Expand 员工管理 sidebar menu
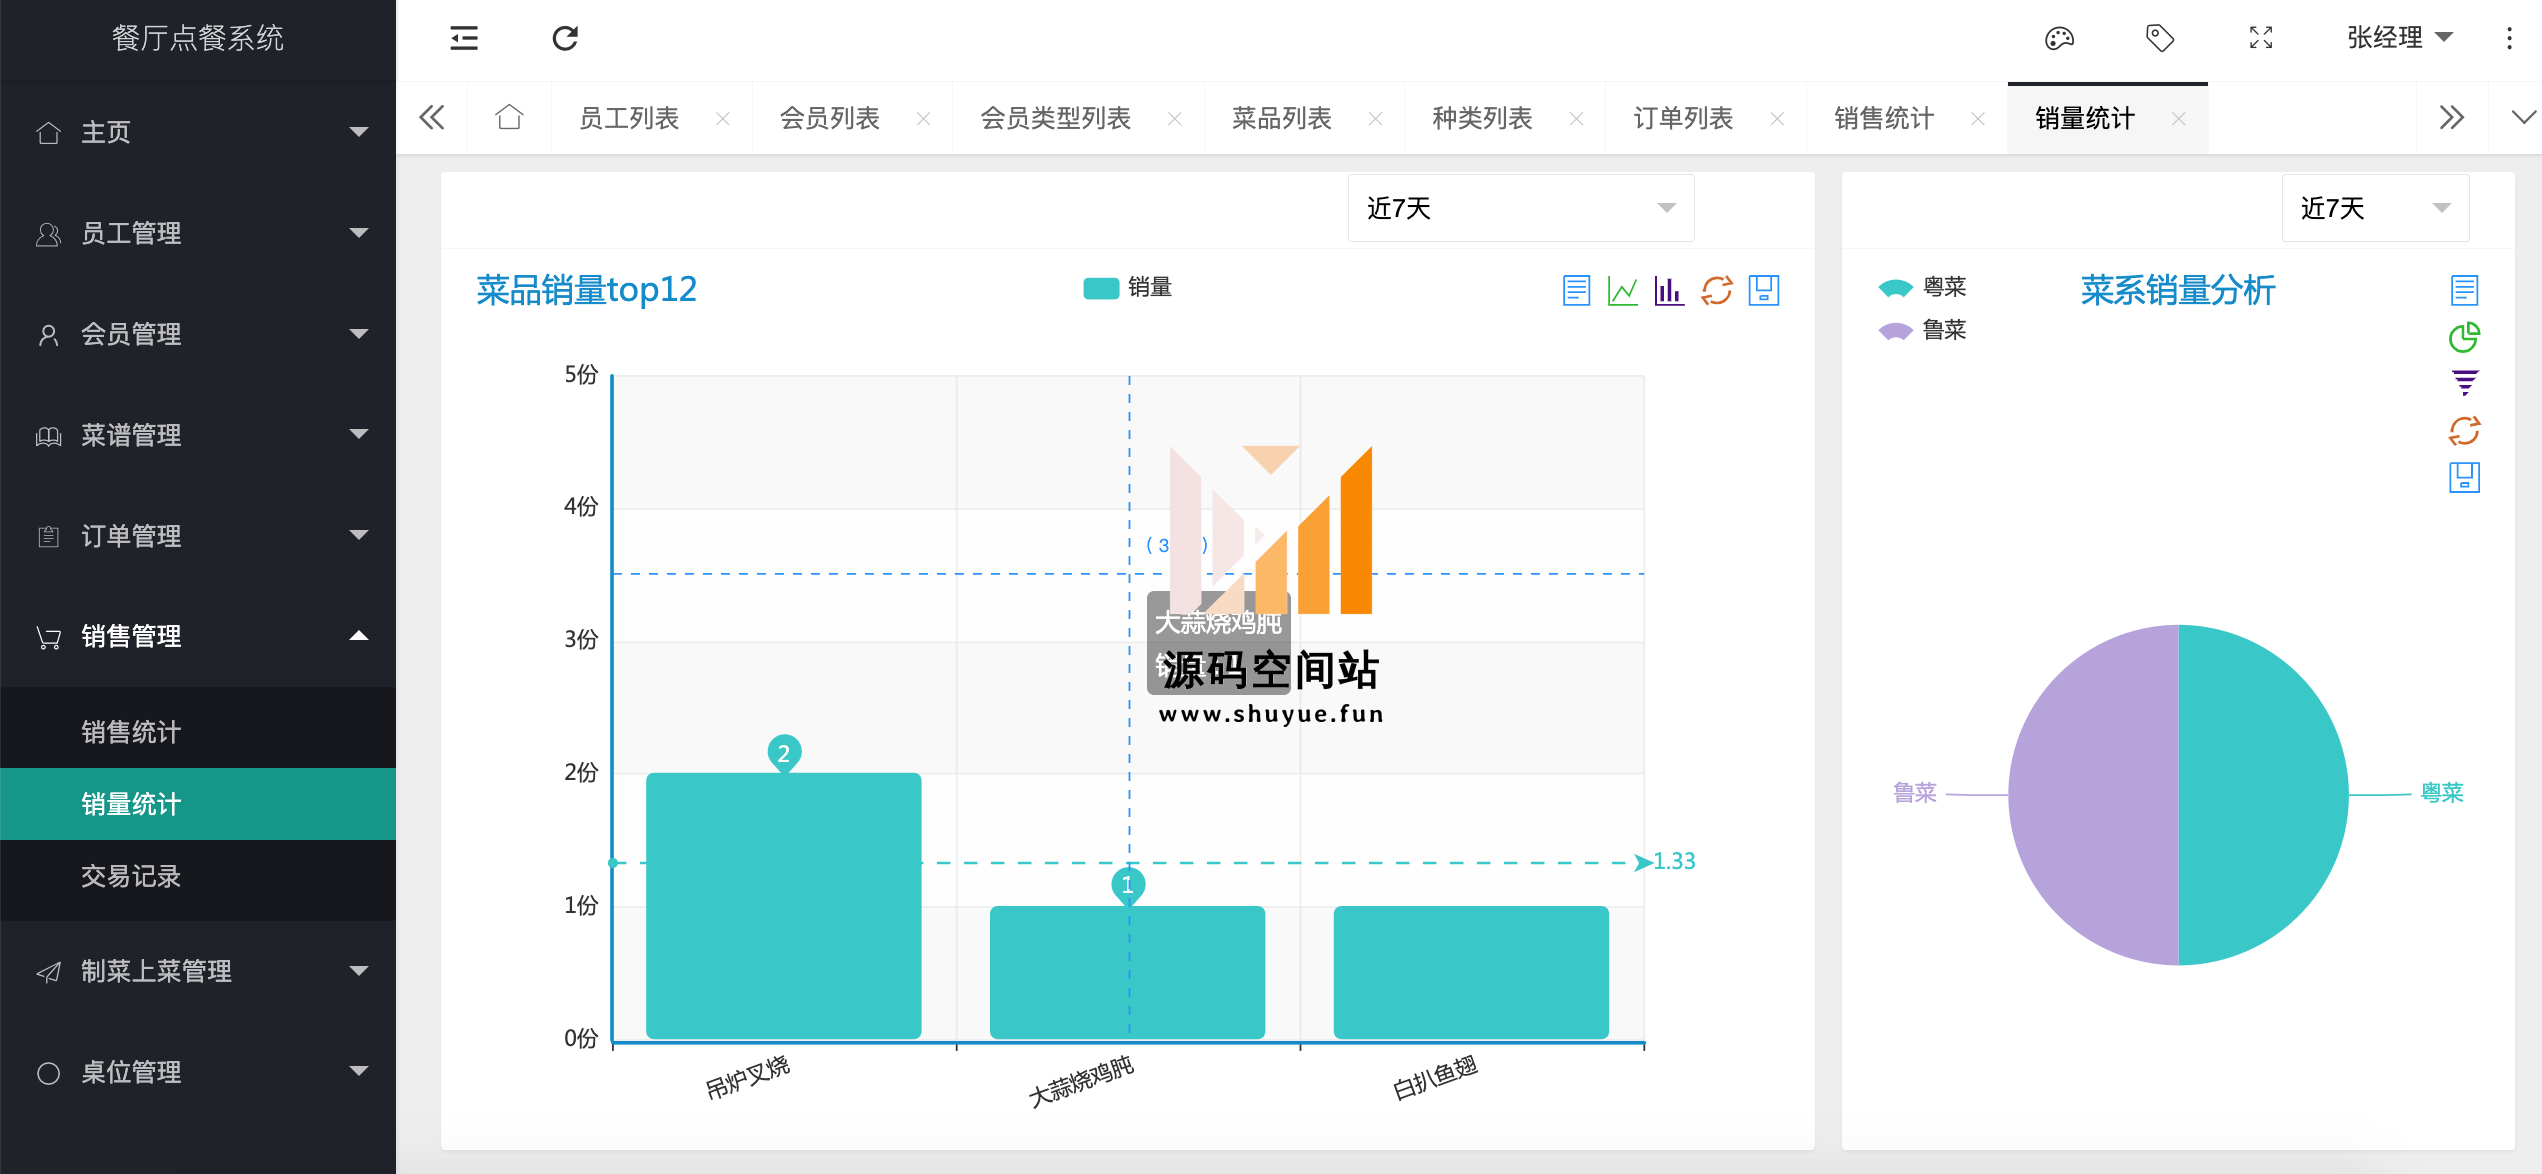 click(198, 233)
